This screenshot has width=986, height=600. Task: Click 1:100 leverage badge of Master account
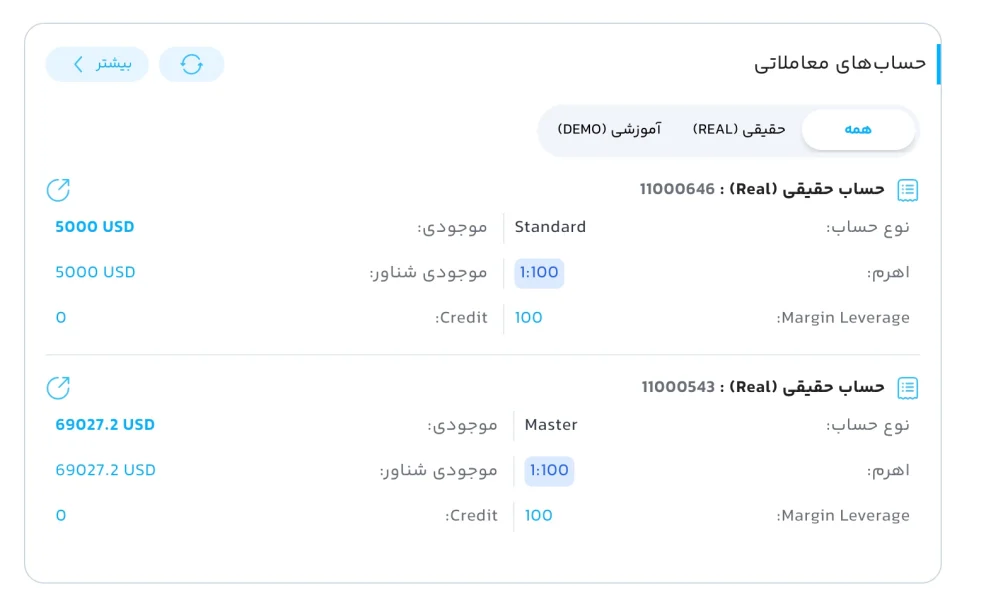[549, 471]
